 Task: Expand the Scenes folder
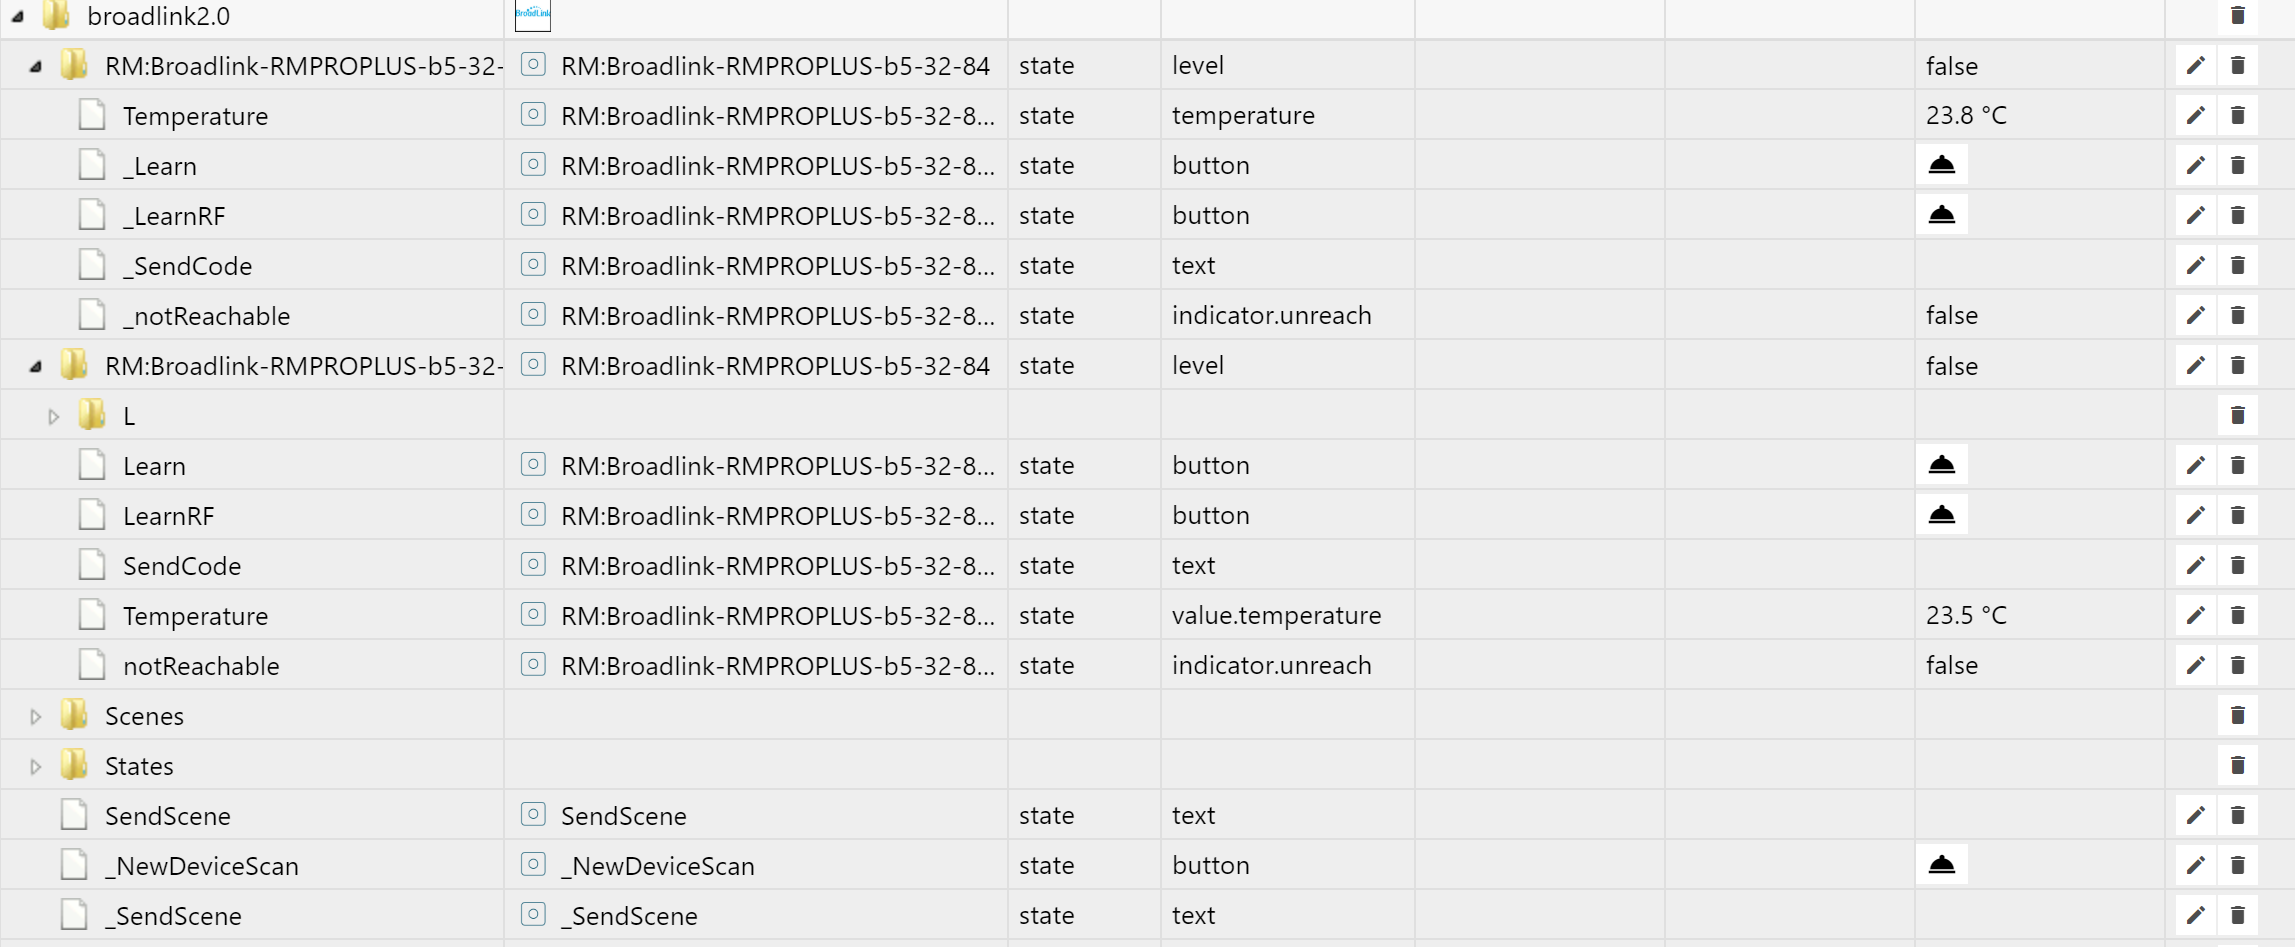(36, 716)
